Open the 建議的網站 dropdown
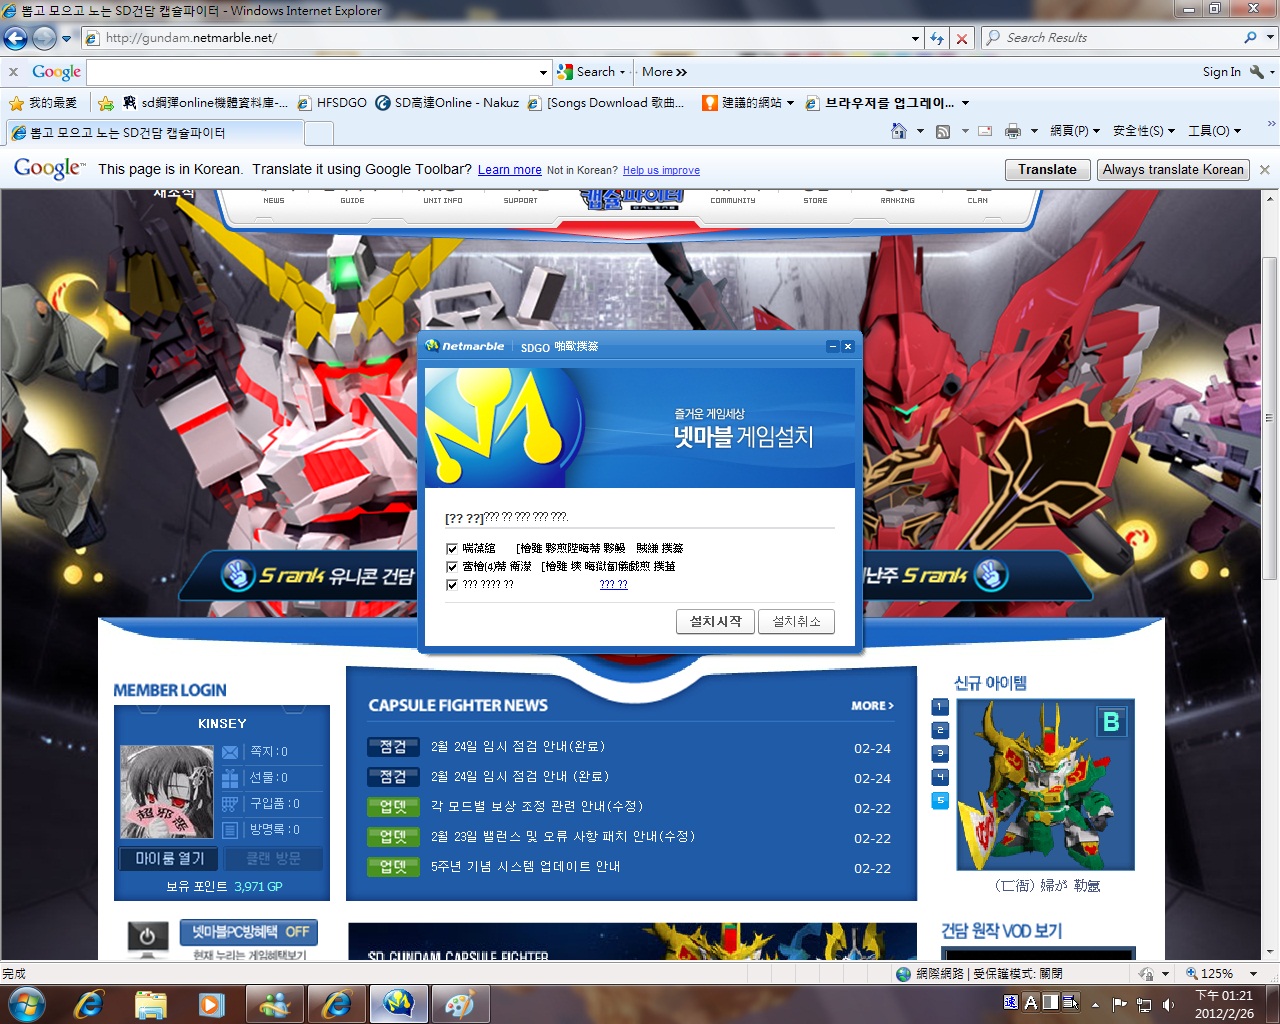 point(791,103)
